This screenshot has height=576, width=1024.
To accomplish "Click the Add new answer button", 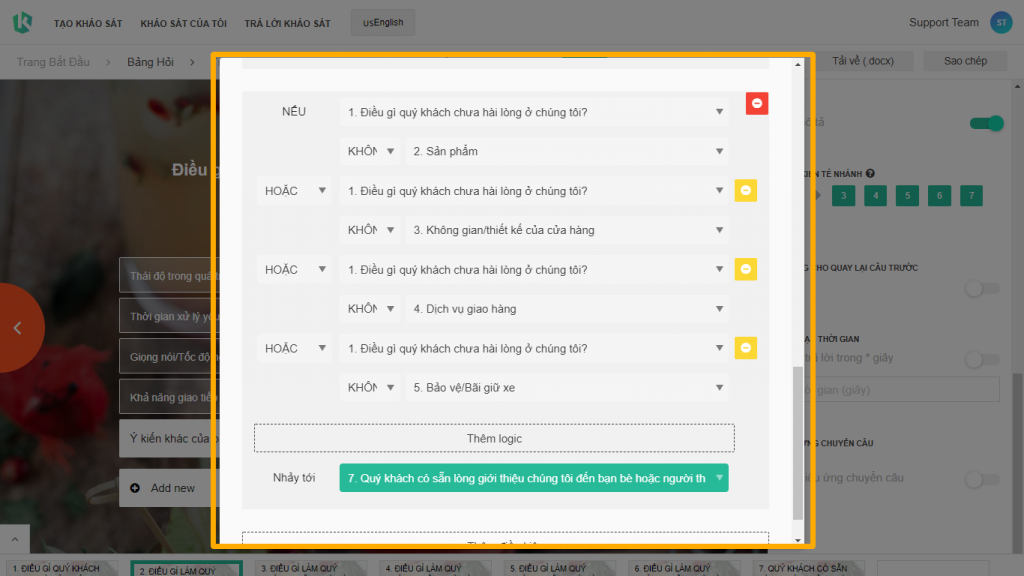I will point(169,488).
